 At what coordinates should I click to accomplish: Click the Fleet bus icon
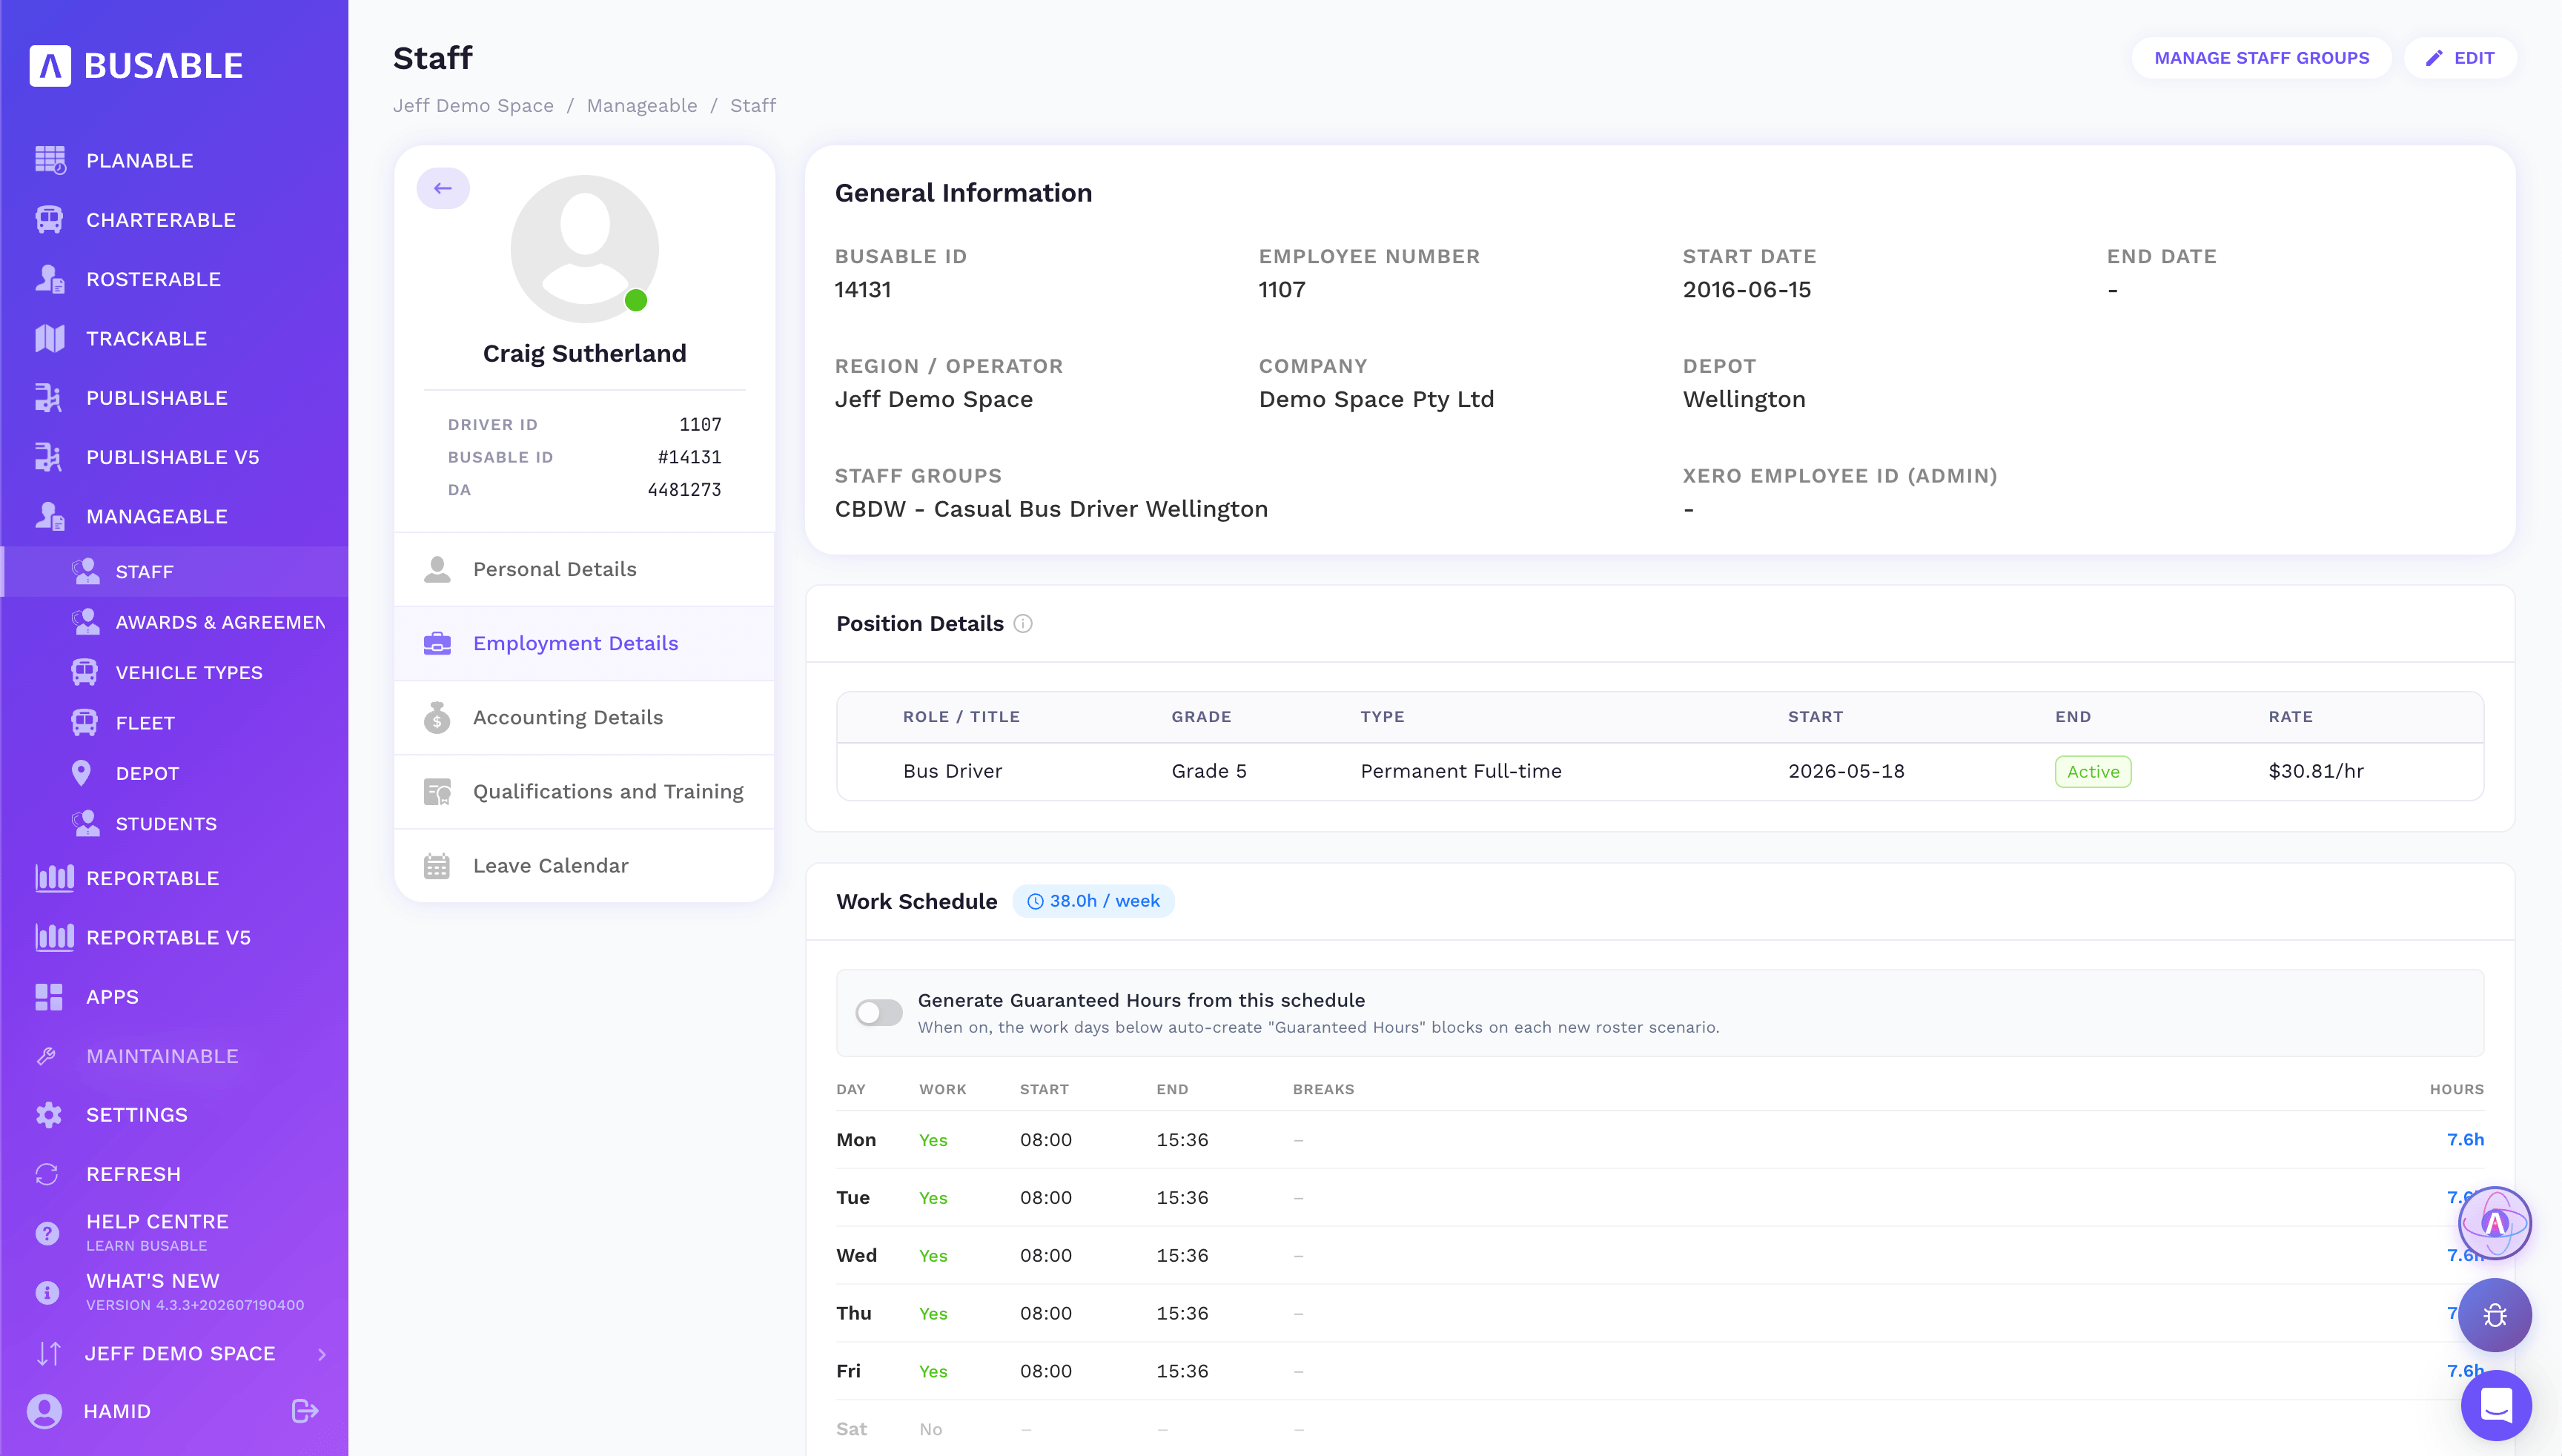(85, 722)
